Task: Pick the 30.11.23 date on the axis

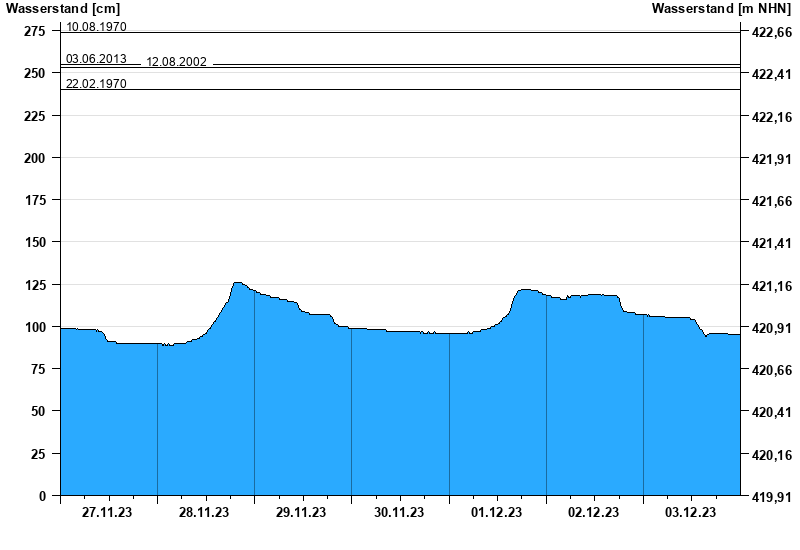Action: pyautogui.click(x=398, y=513)
